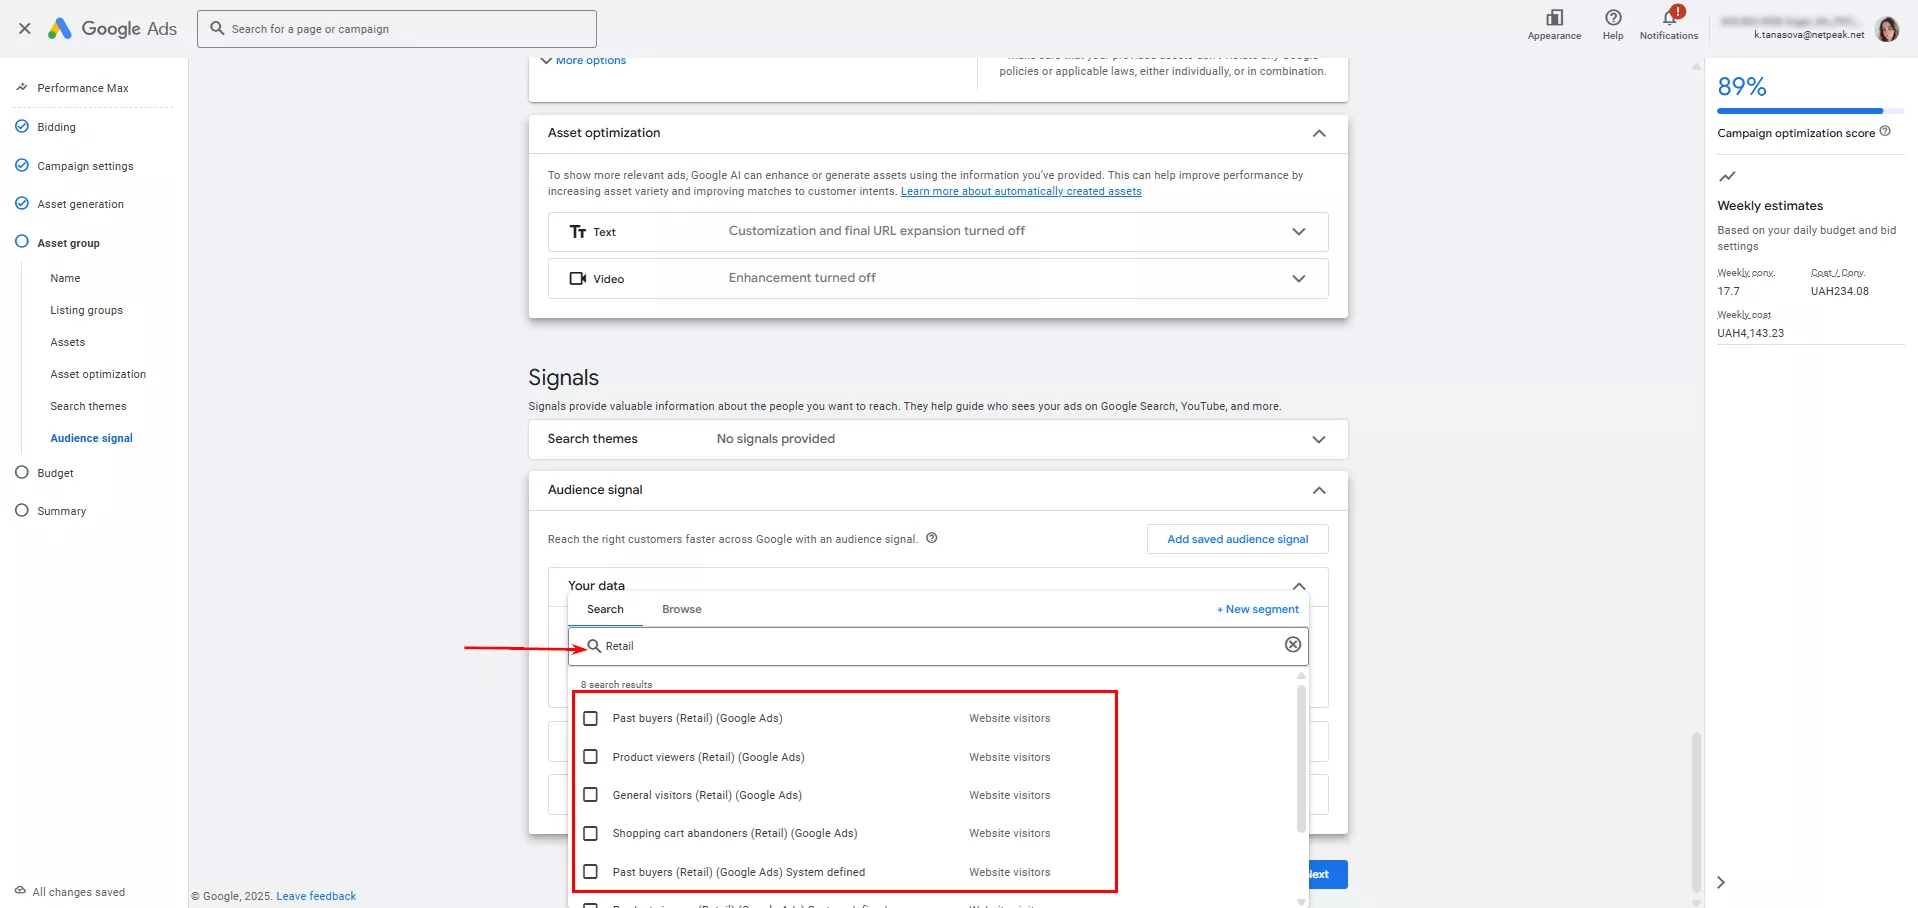
Task: Open the Help icon menu
Action: pyautogui.click(x=1613, y=18)
